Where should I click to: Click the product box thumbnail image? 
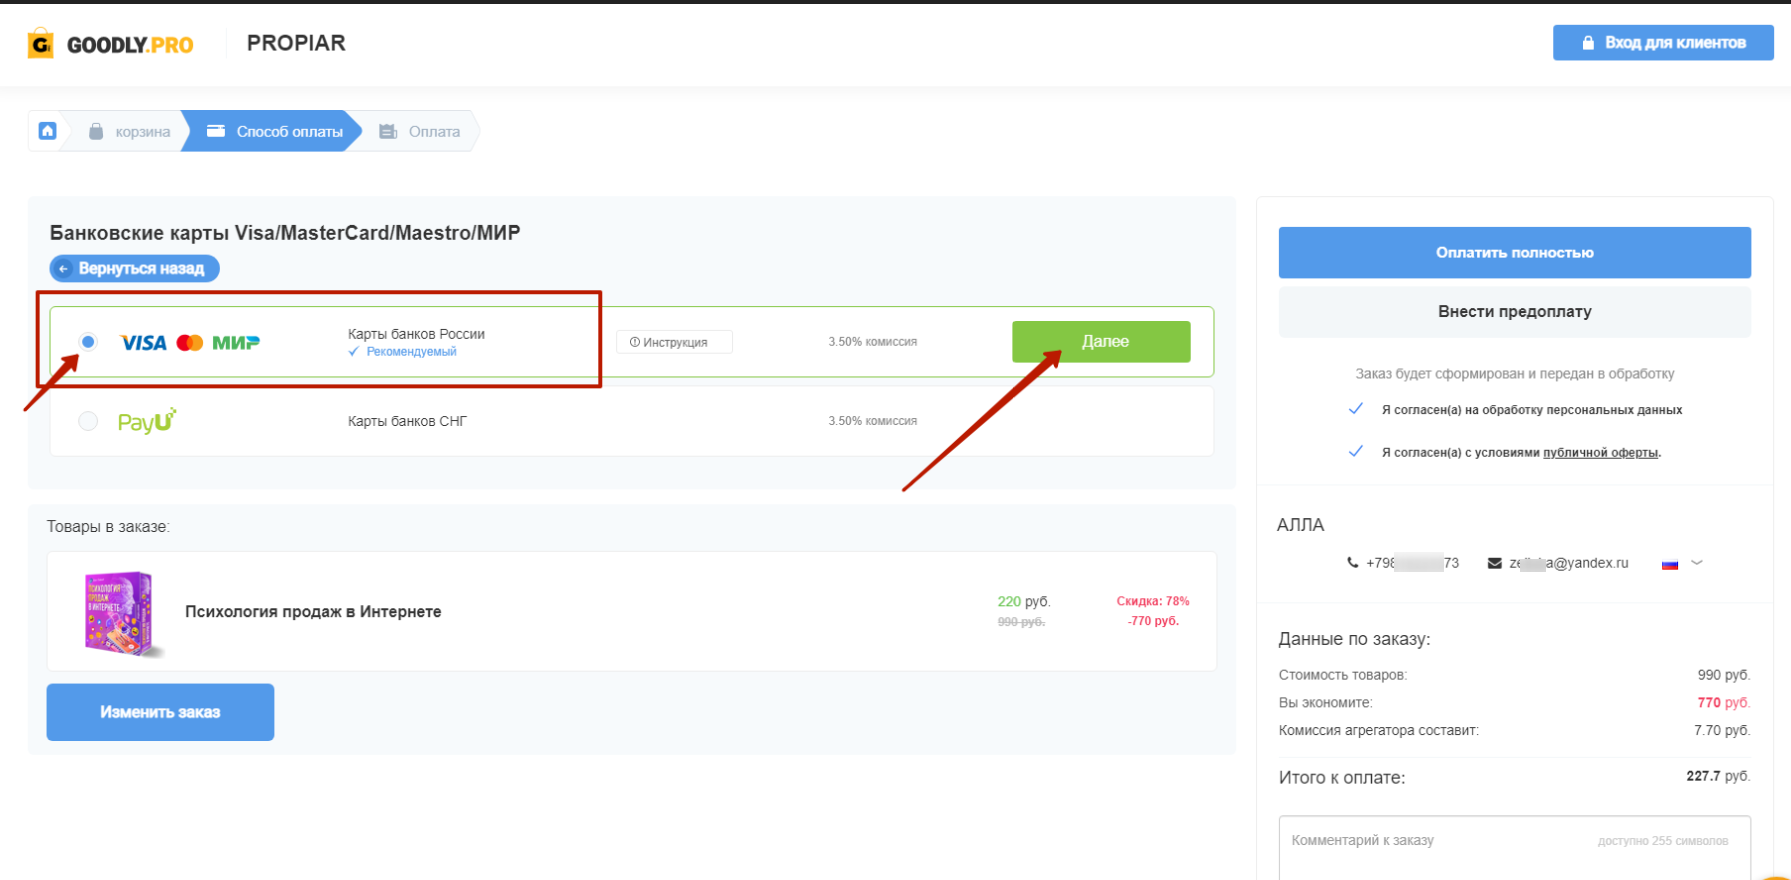[x=119, y=612]
